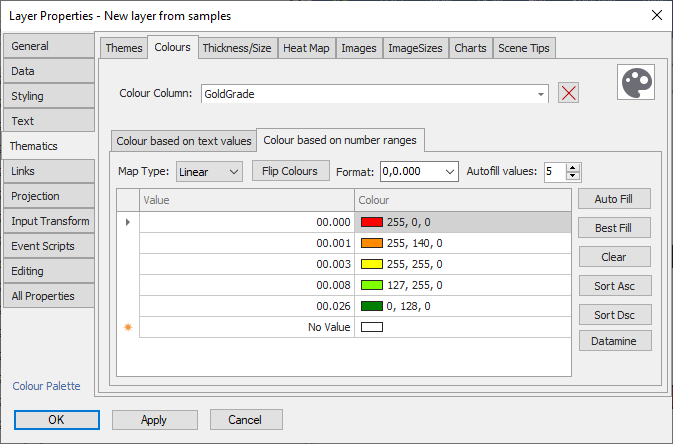This screenshot has height=444, width=673.
Task: Switch to the Heat Map tab
Action: pyautogui.click(x=306, y=48)
